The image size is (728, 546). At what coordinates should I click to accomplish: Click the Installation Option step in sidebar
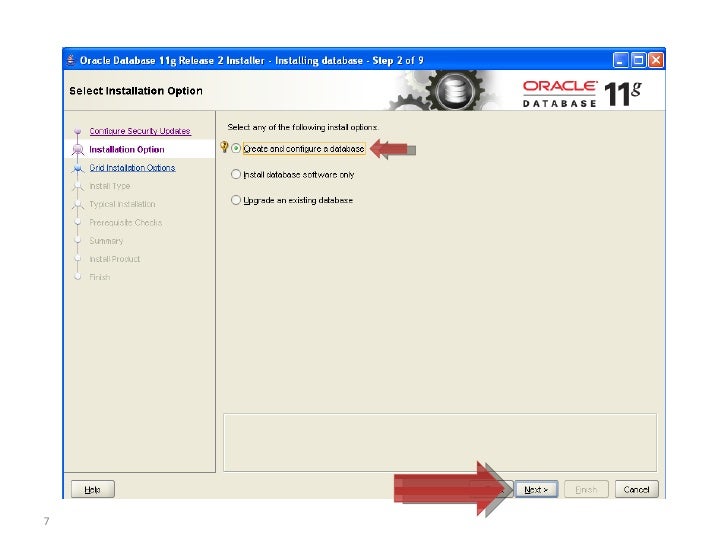(x=127, y=150)
